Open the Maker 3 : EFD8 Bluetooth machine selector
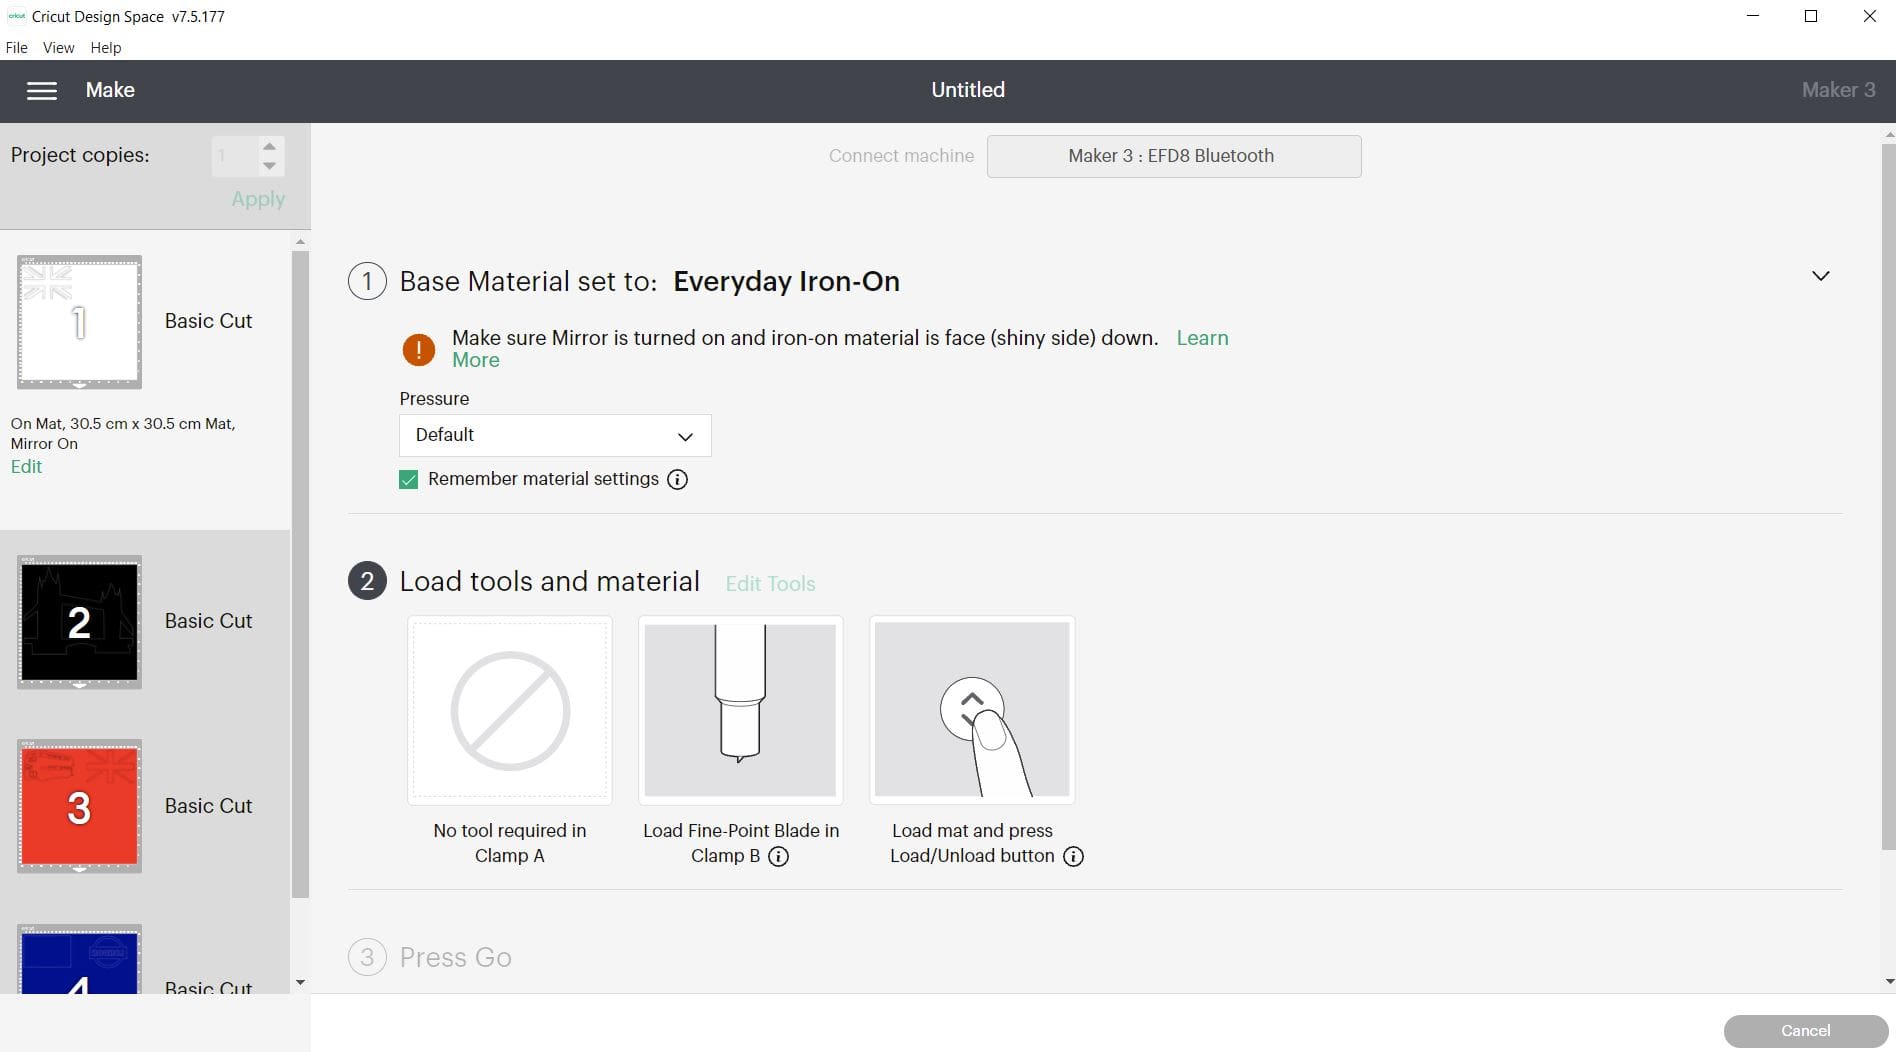This screenshot has height=1052, width=1896. coord(1174,156)
